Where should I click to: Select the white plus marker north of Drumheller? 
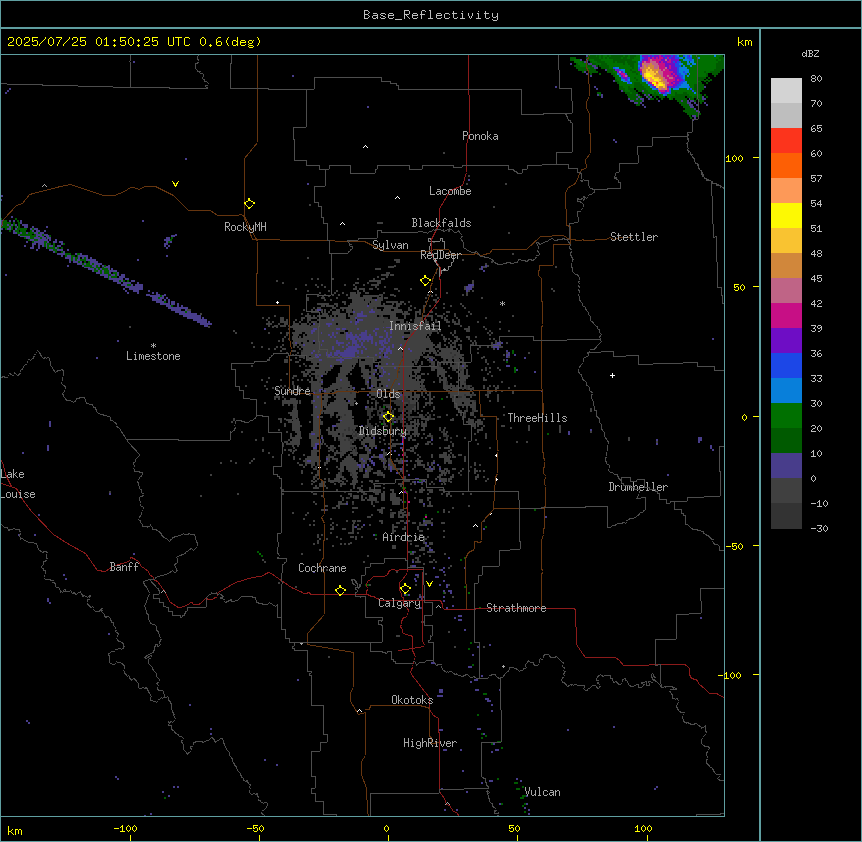coord(612,375)
